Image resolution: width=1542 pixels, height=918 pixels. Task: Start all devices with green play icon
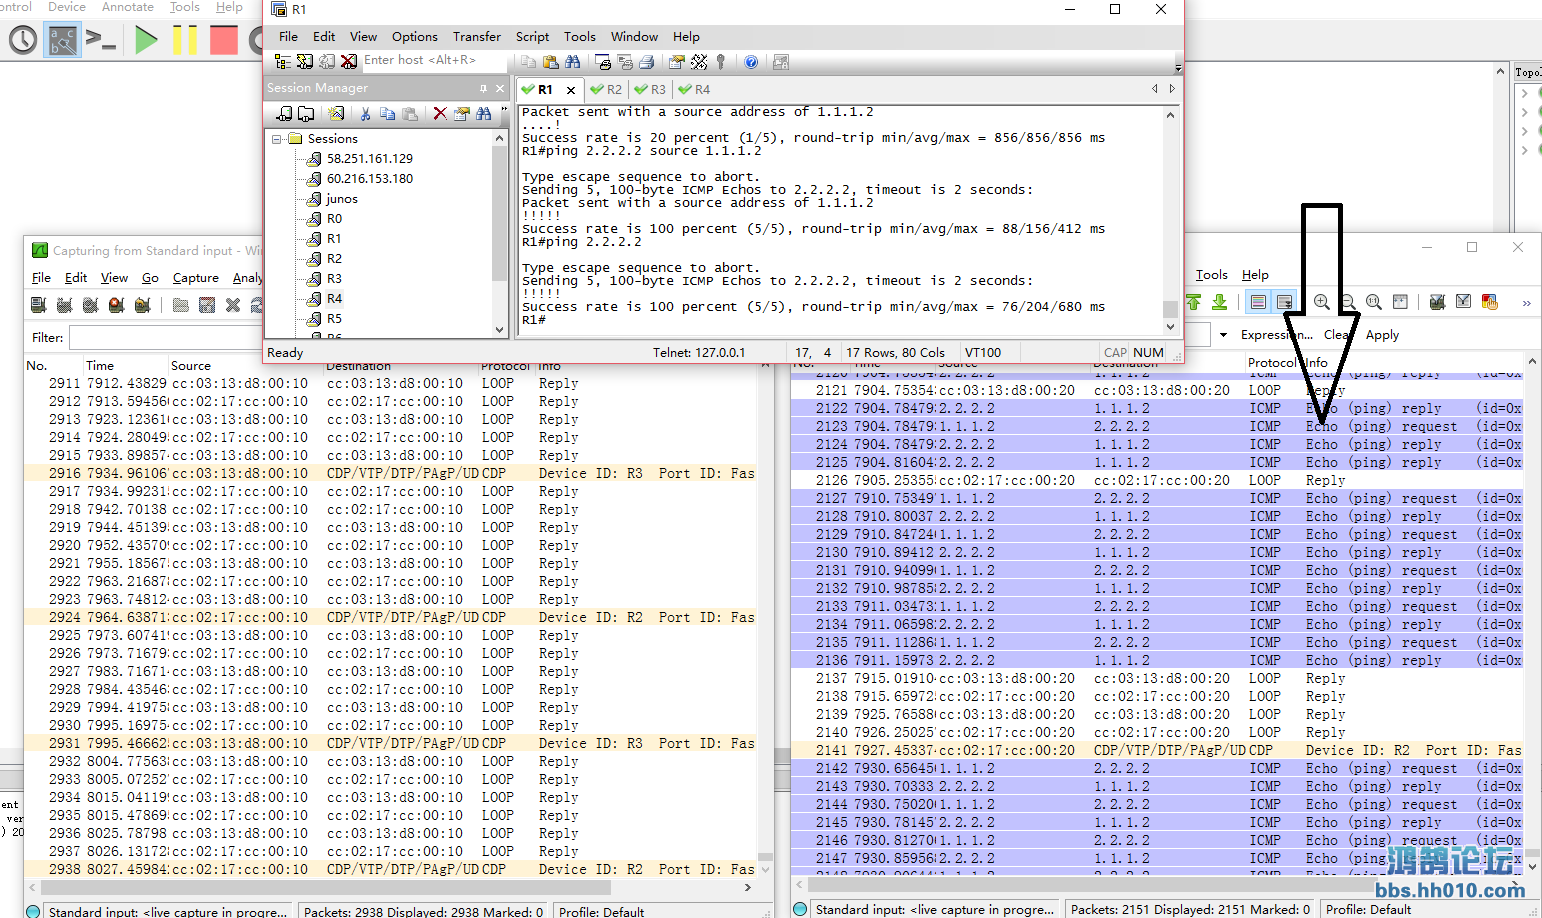point(146,40)
